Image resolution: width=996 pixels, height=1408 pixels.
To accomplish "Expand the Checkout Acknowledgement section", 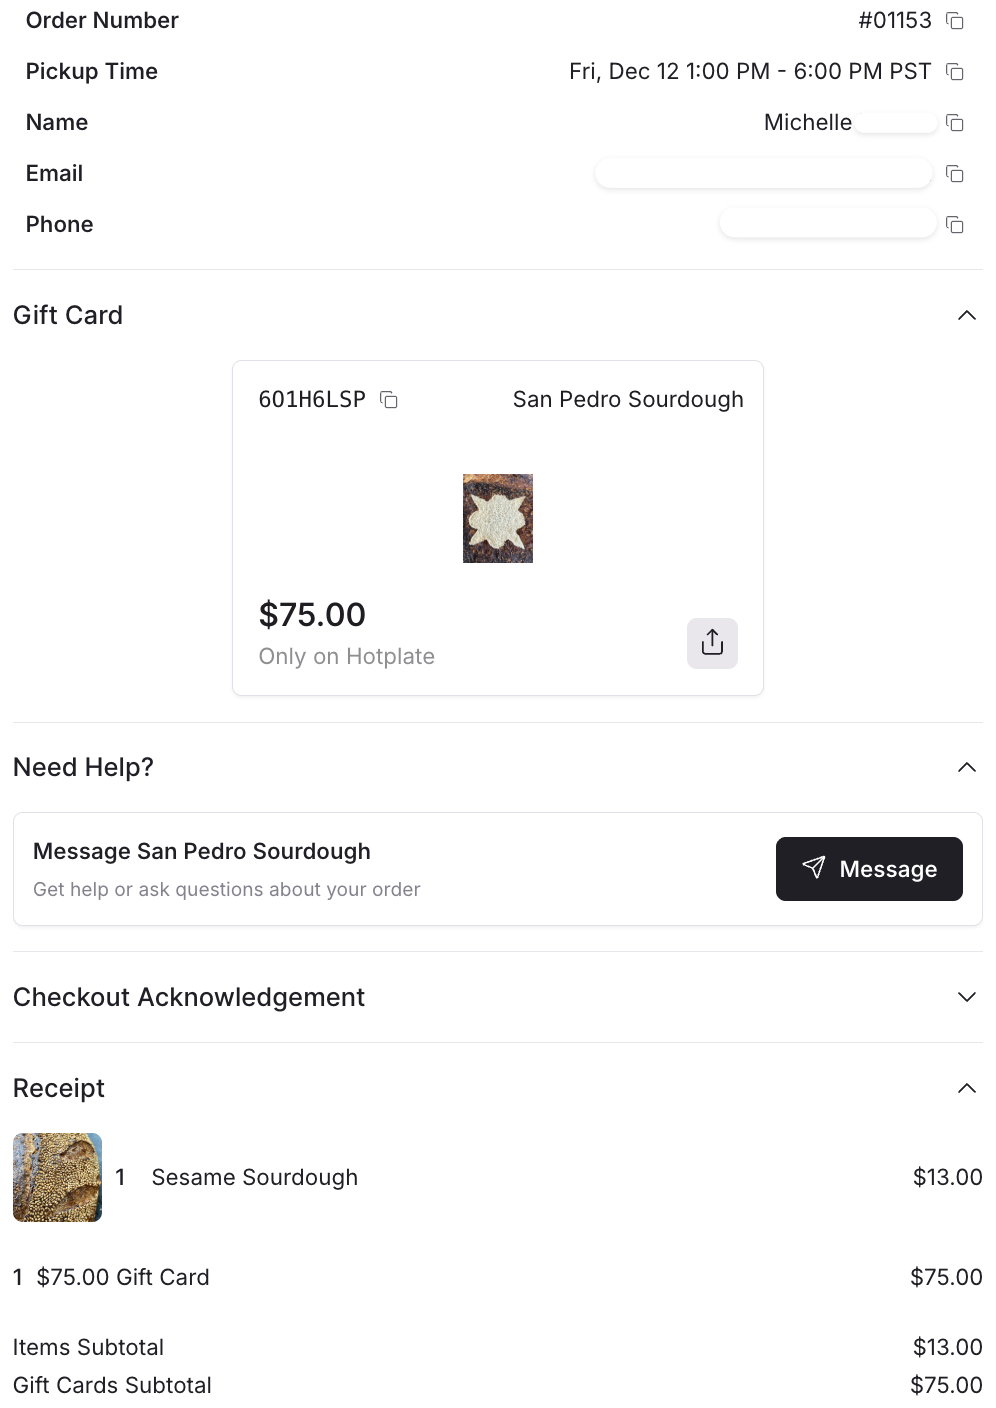I will [x=966, y=997].
